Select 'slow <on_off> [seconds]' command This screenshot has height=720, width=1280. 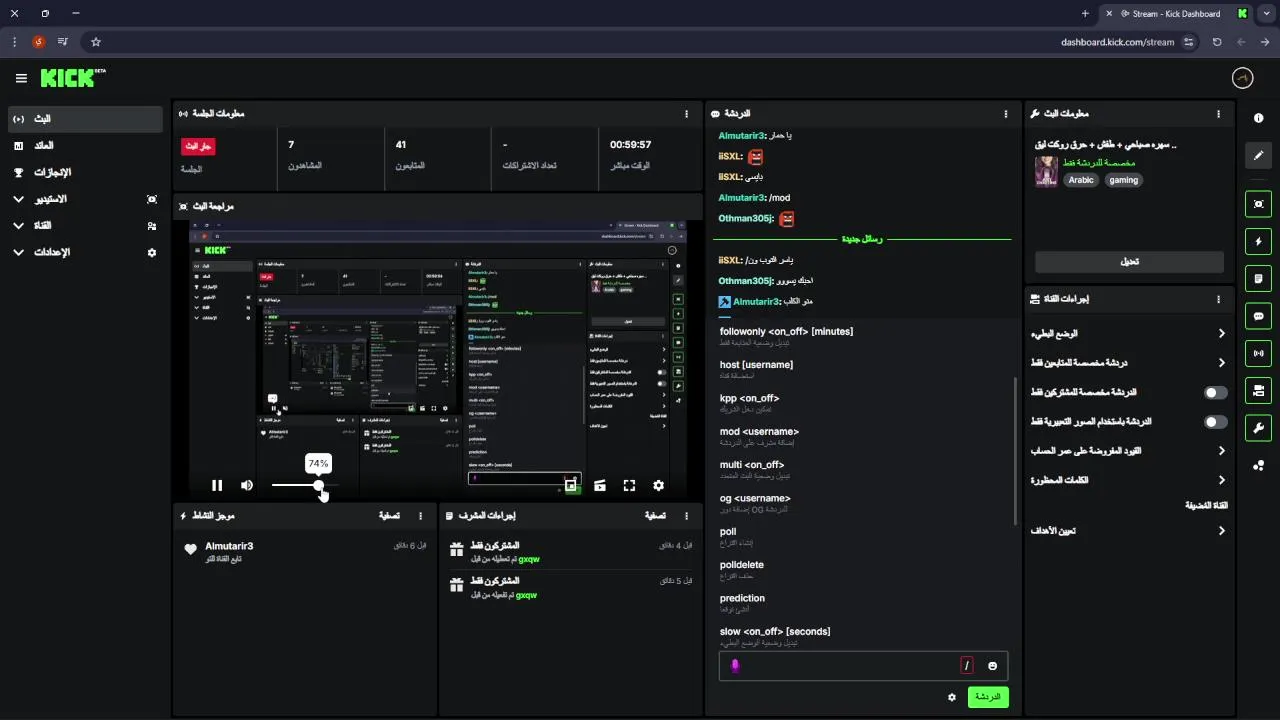pos(864,636)
